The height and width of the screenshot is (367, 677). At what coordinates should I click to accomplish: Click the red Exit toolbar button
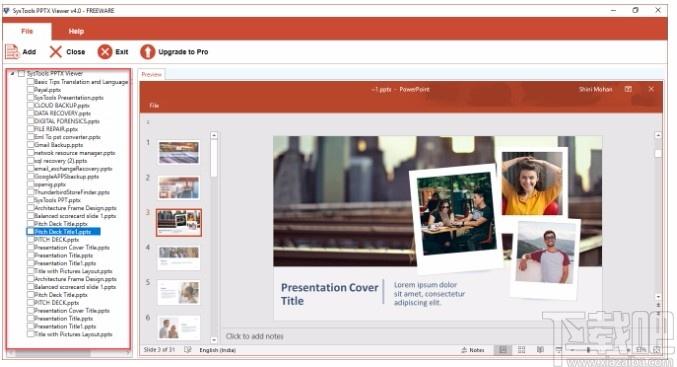click(x=113, y=52)
